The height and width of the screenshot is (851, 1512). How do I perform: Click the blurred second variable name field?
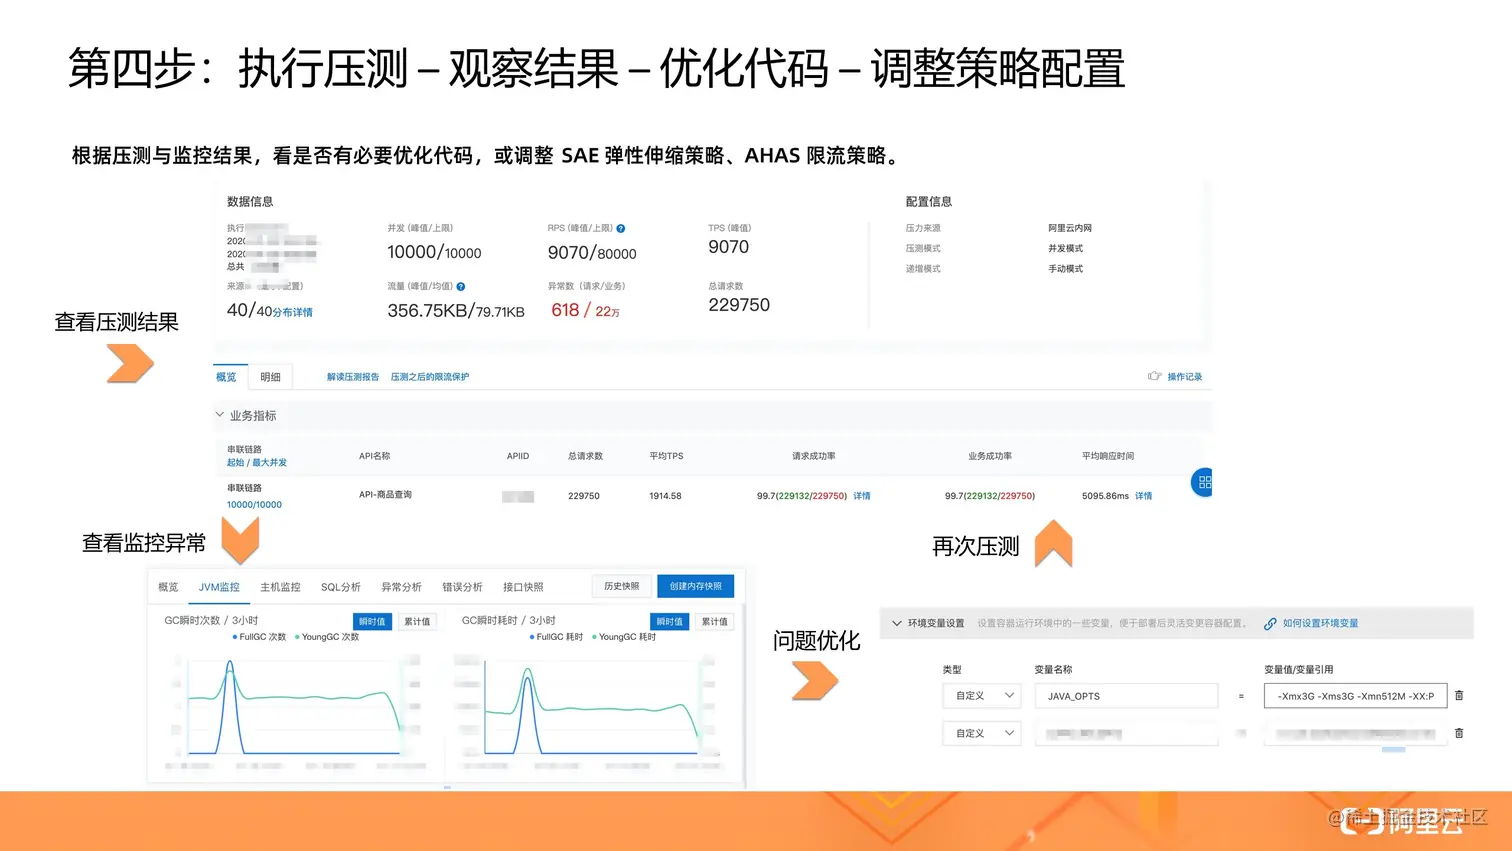[x=1126, y=733]
